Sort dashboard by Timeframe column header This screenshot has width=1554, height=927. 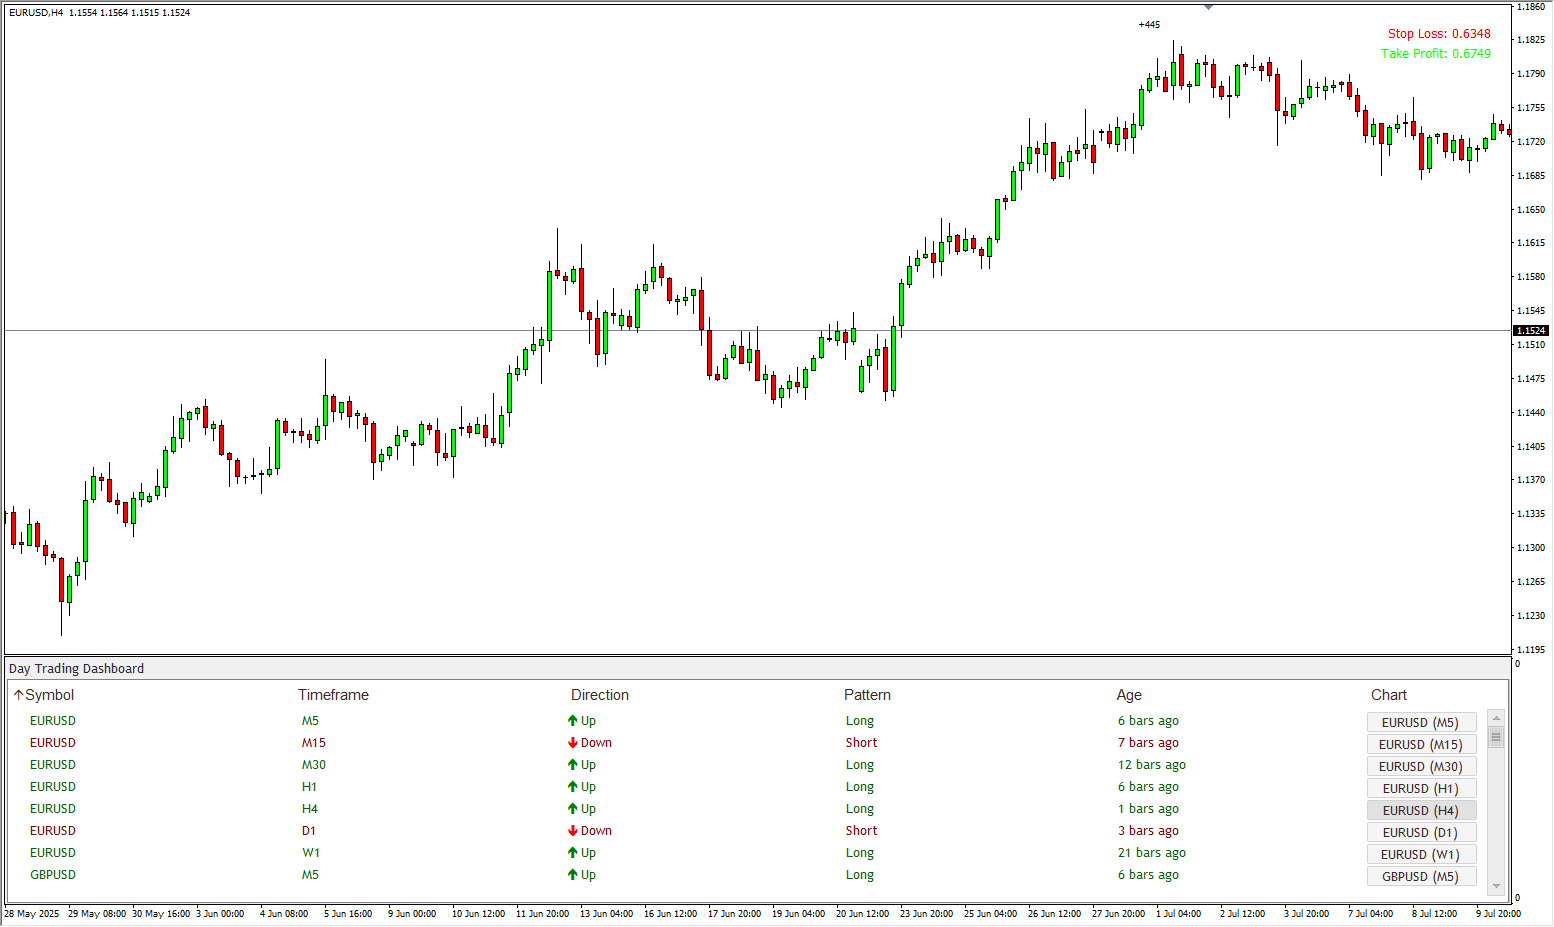[x=333, y=695]
